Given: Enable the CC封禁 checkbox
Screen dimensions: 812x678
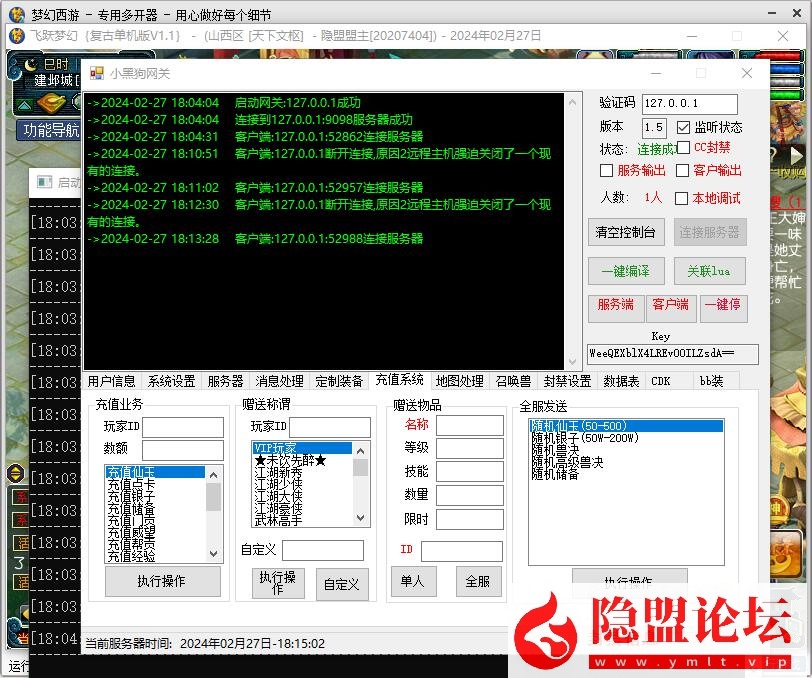Looking at the screenshot, I should (684, 148).
